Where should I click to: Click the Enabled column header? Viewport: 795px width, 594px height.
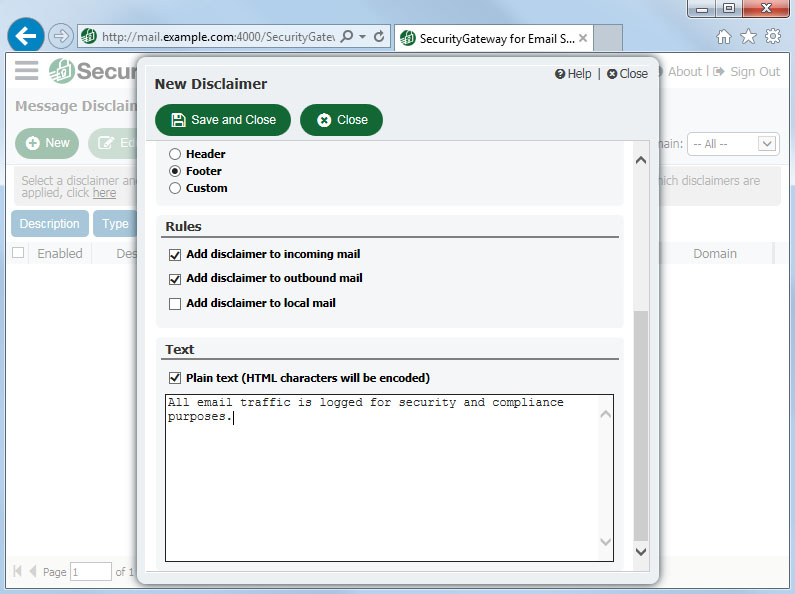(x=60, y=253)
